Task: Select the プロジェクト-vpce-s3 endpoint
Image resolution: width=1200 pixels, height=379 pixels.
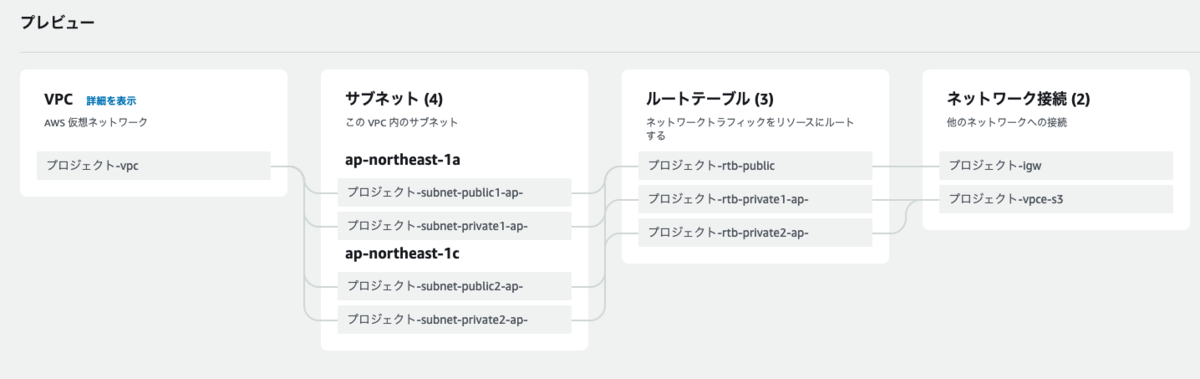Action: pyautogui.click(x=1056, y=199)
